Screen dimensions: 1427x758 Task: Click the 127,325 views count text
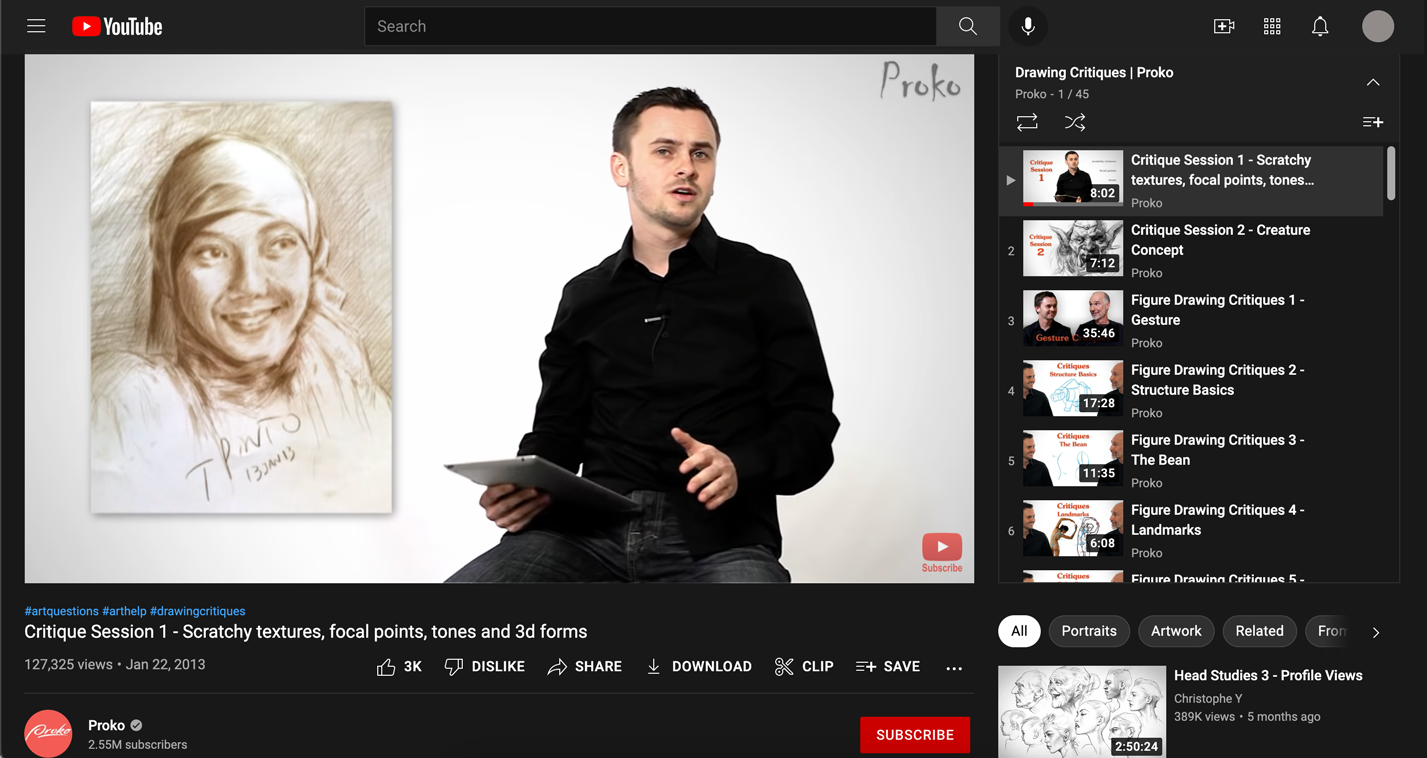tap(68, 664)
